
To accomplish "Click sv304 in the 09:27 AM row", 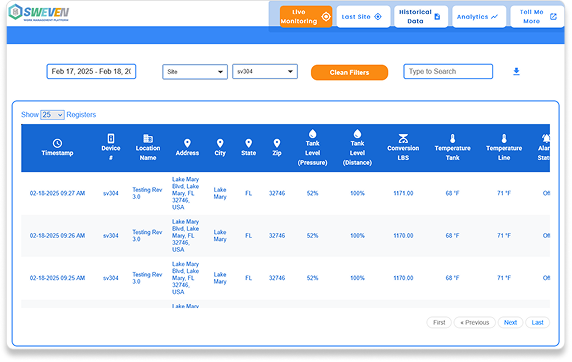I will point(111,193).
